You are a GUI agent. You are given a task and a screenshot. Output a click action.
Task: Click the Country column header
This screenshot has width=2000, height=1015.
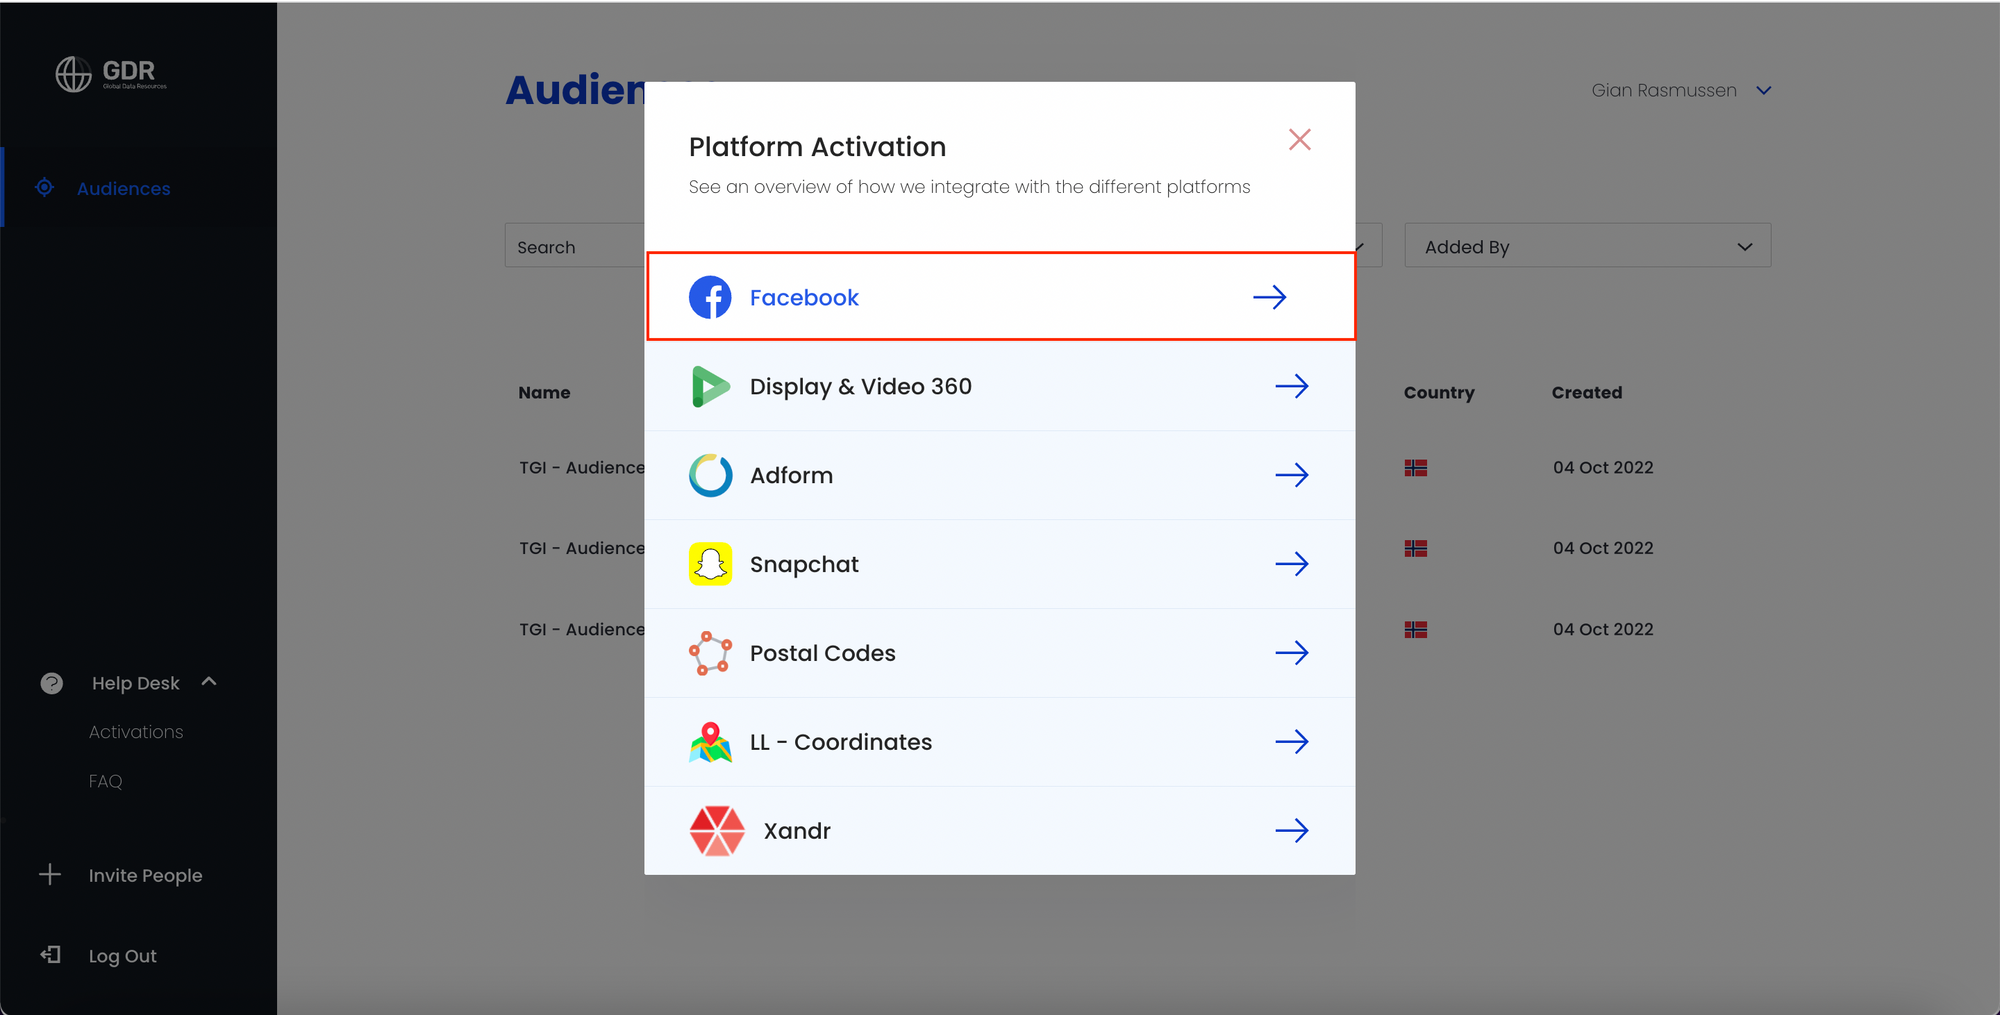click(1438, 393)
